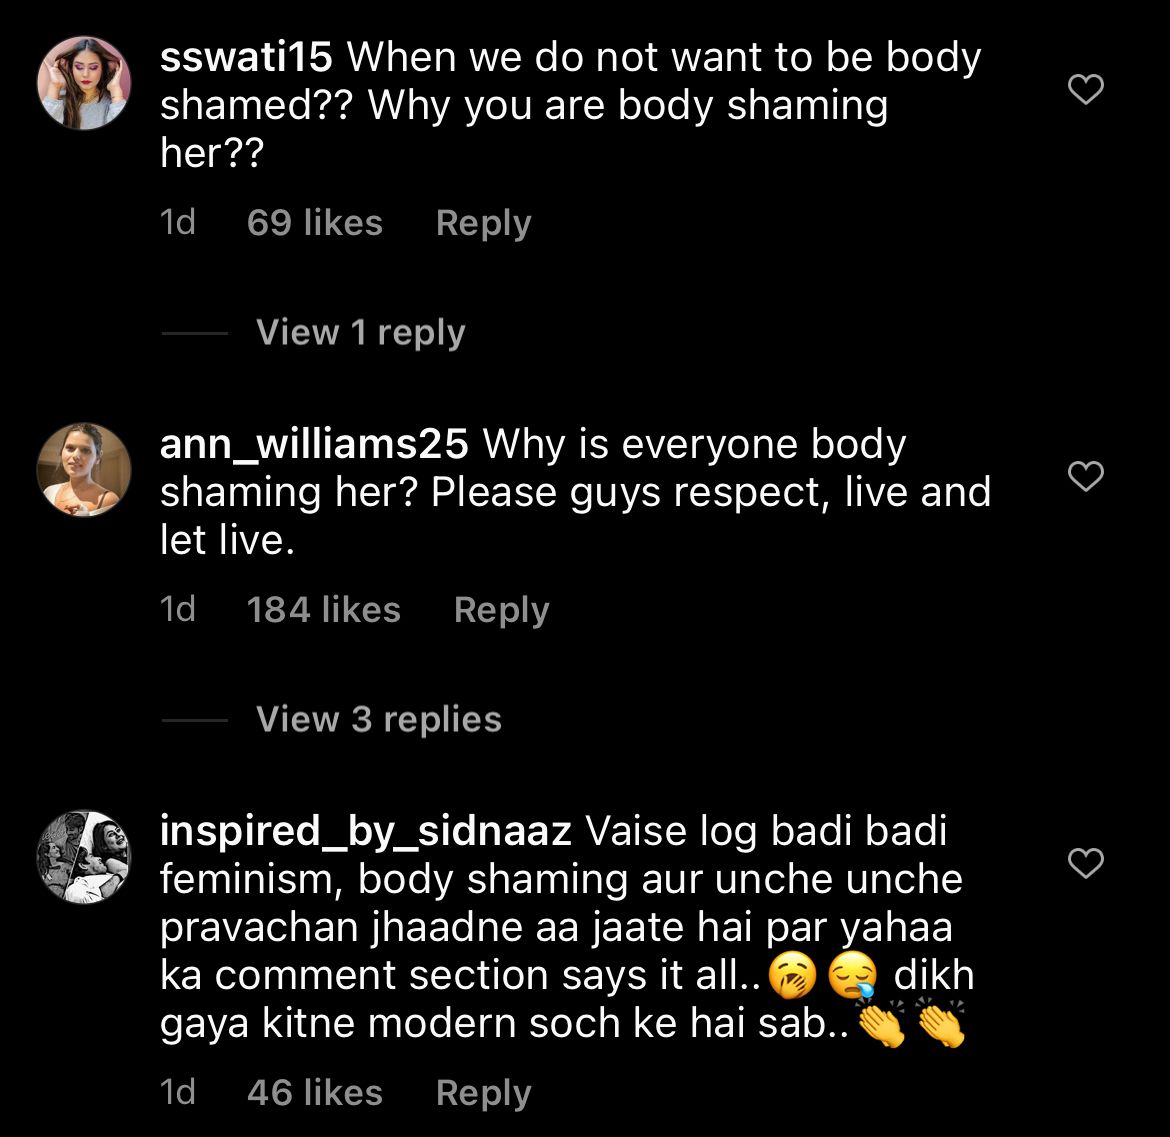Reply to sswati15's comment
This screenshot has width=1170, height=1137.
click(x=483, y=223)
